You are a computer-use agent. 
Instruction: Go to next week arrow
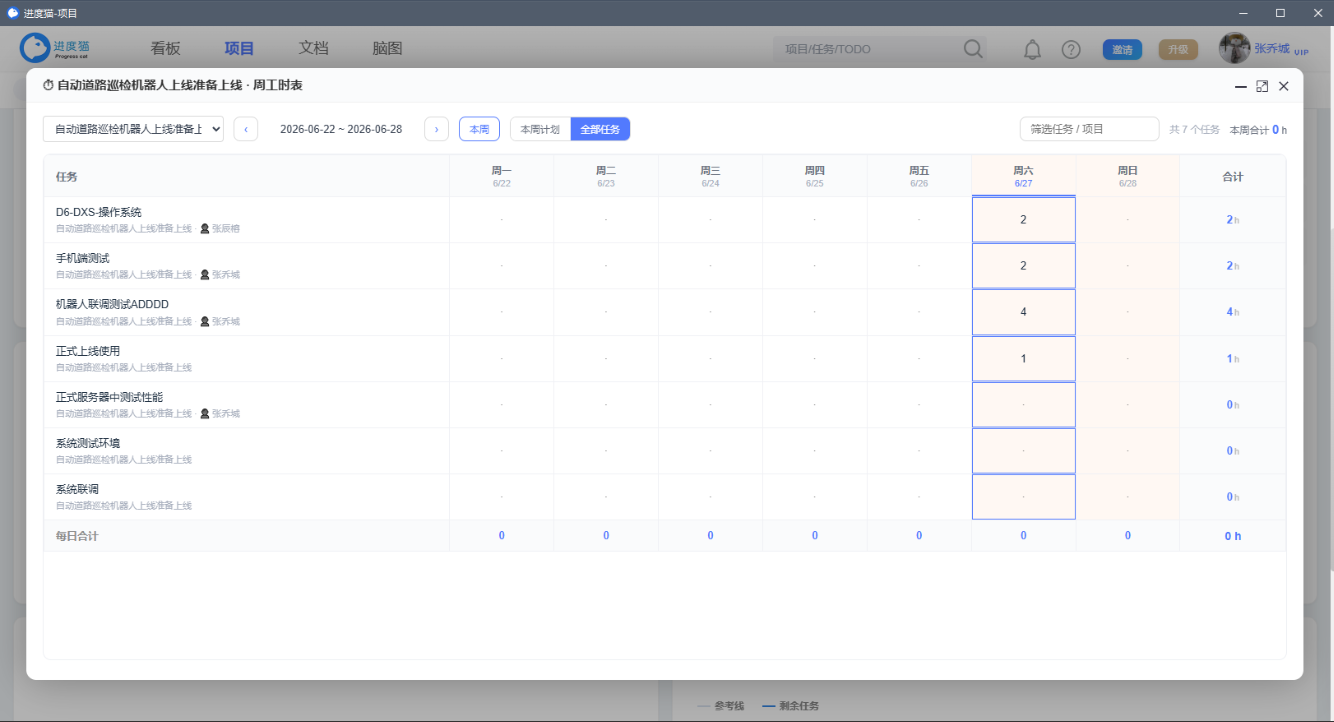click(x=436, y=129)
